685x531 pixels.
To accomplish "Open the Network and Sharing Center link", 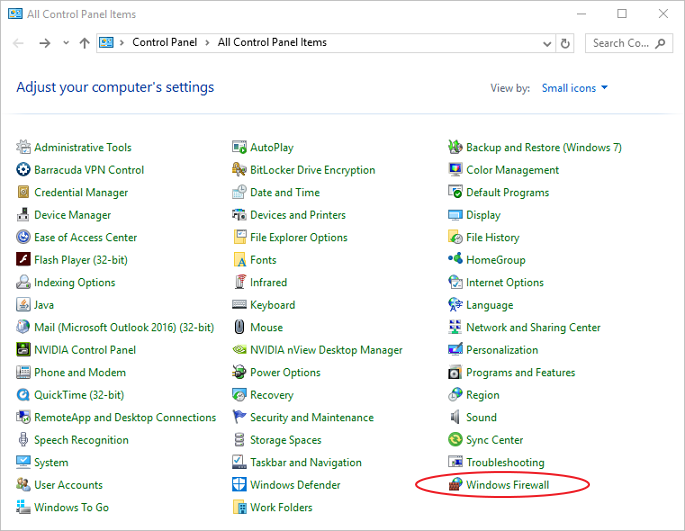I will click(533, 327).
